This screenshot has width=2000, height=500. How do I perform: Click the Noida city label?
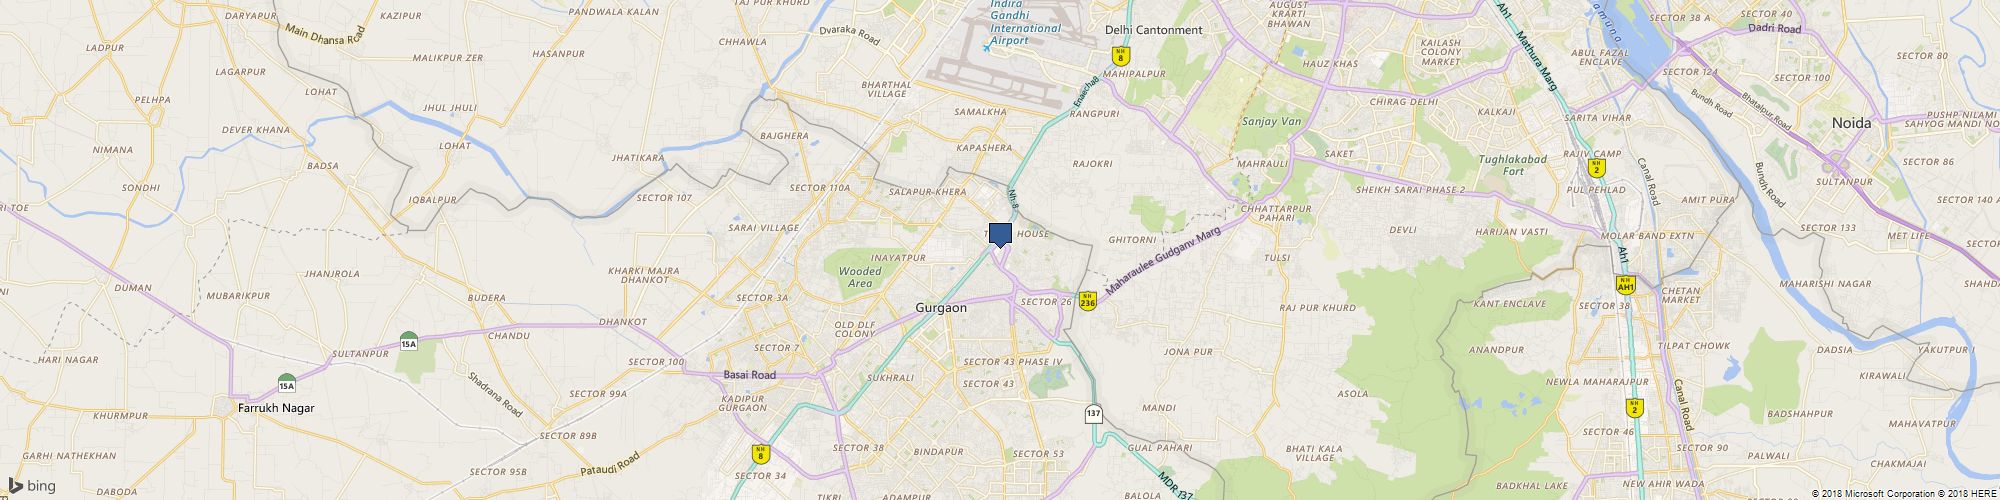1851,122
